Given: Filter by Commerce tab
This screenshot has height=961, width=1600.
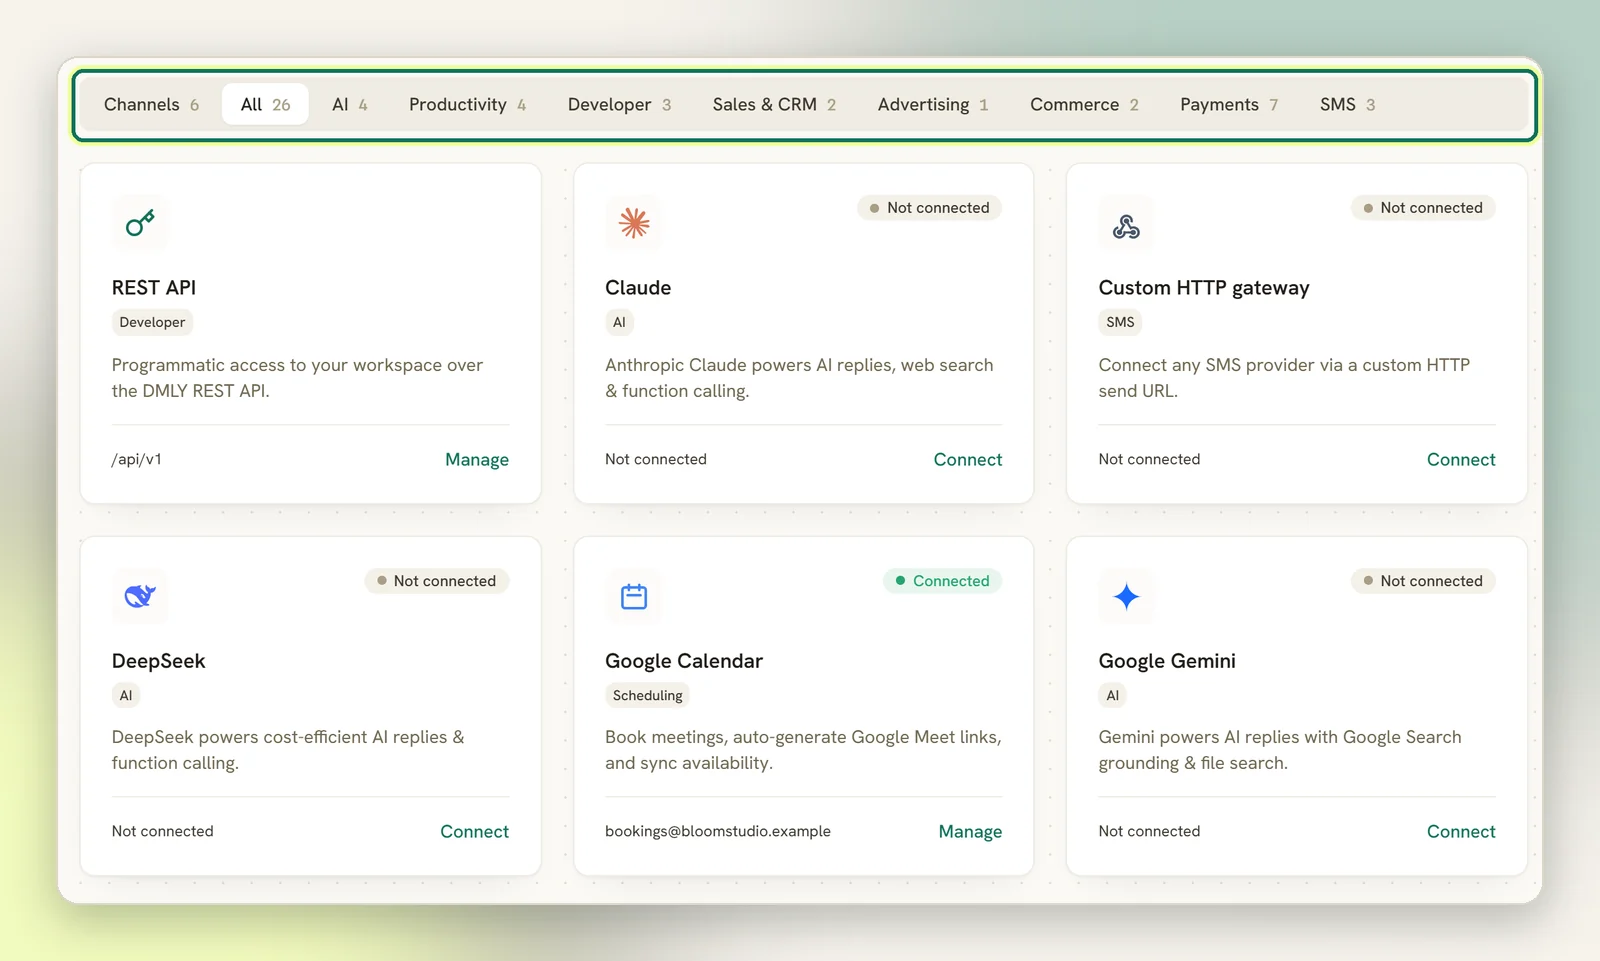Looking at the screenshot, I should click(x=1084, y=104).
